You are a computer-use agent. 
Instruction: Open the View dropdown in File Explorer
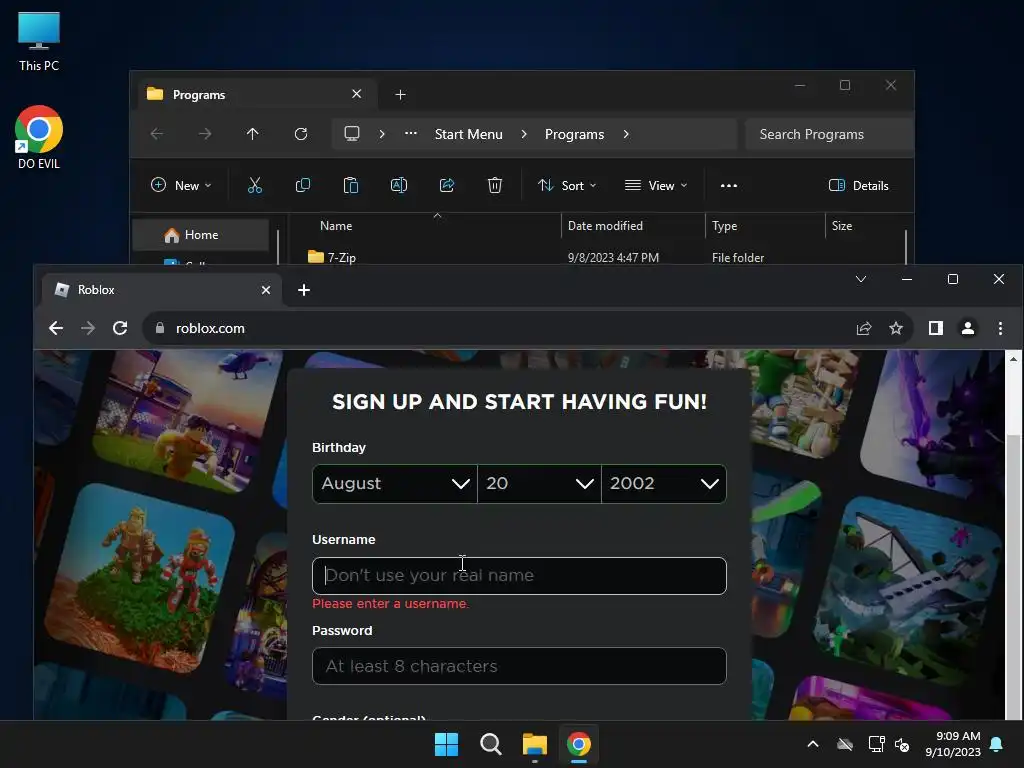(x=656, y=185)
